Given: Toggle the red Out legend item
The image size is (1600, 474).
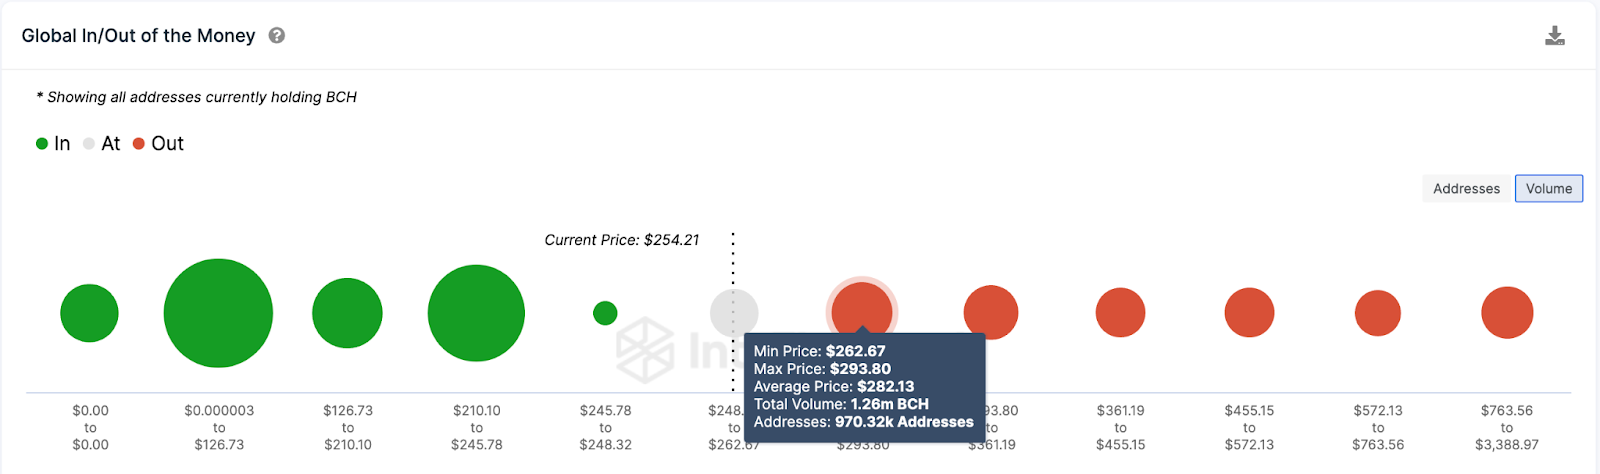Looking at the screenshot, I should click(159, 143).
